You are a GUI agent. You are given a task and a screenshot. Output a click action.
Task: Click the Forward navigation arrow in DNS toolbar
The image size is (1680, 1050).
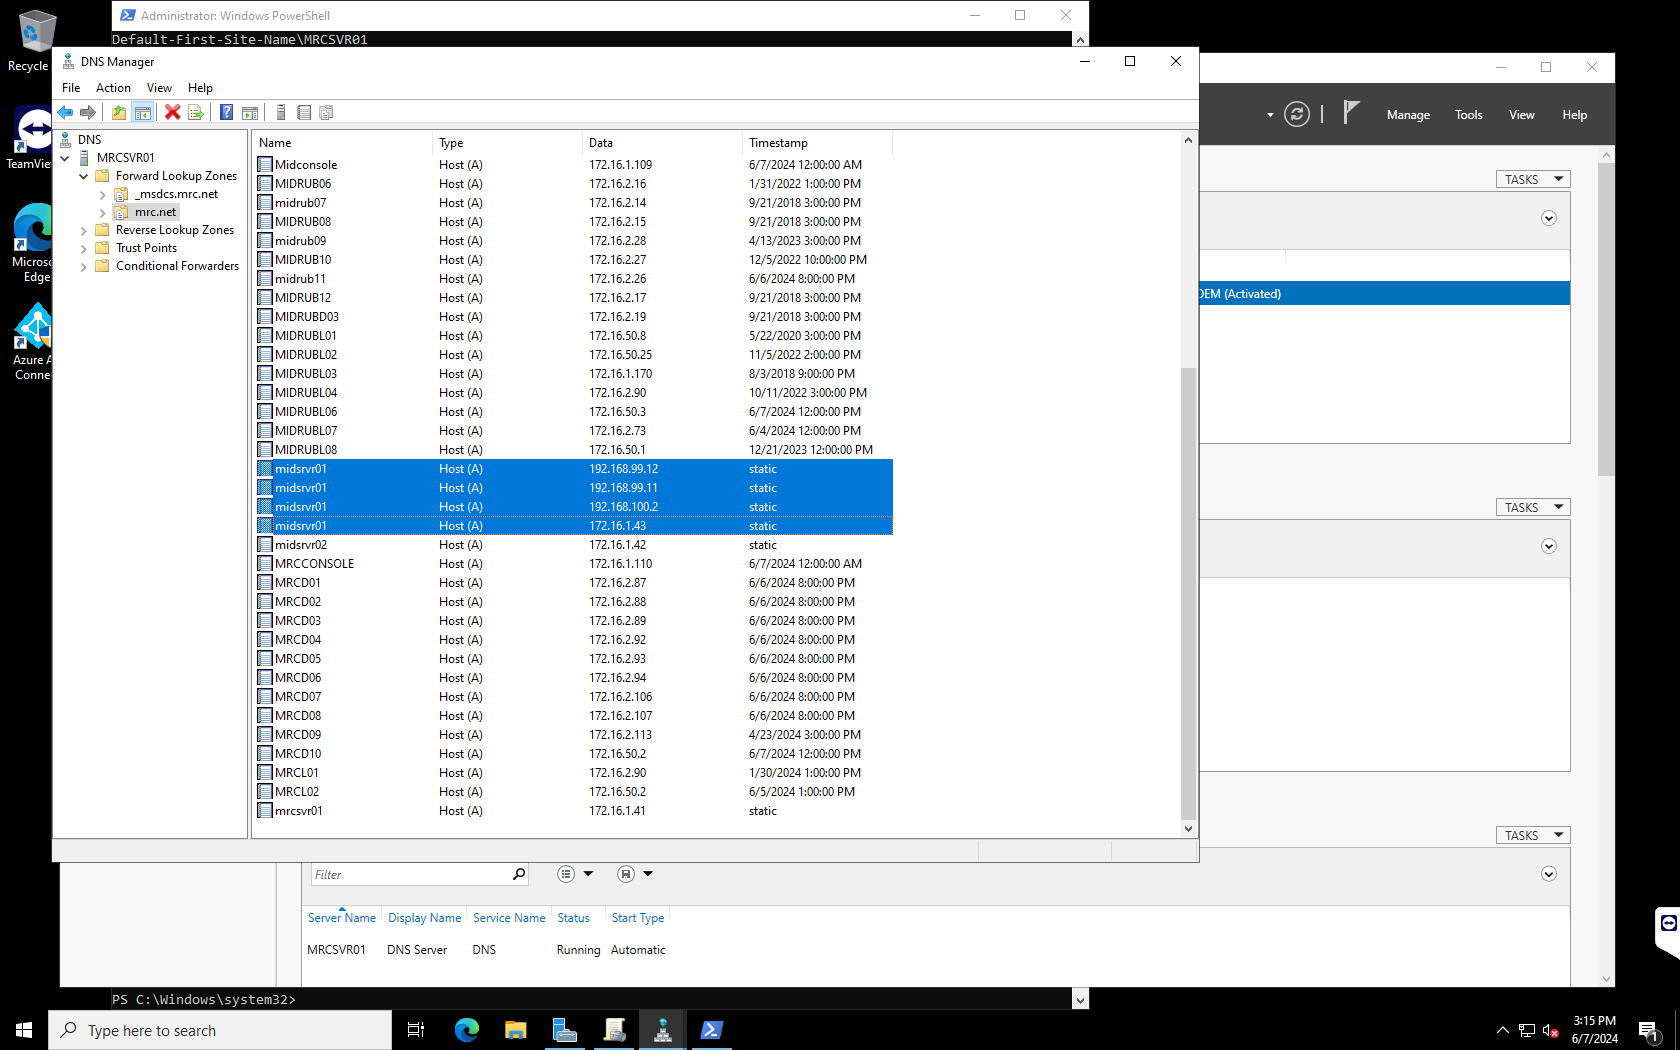(88, 112)
